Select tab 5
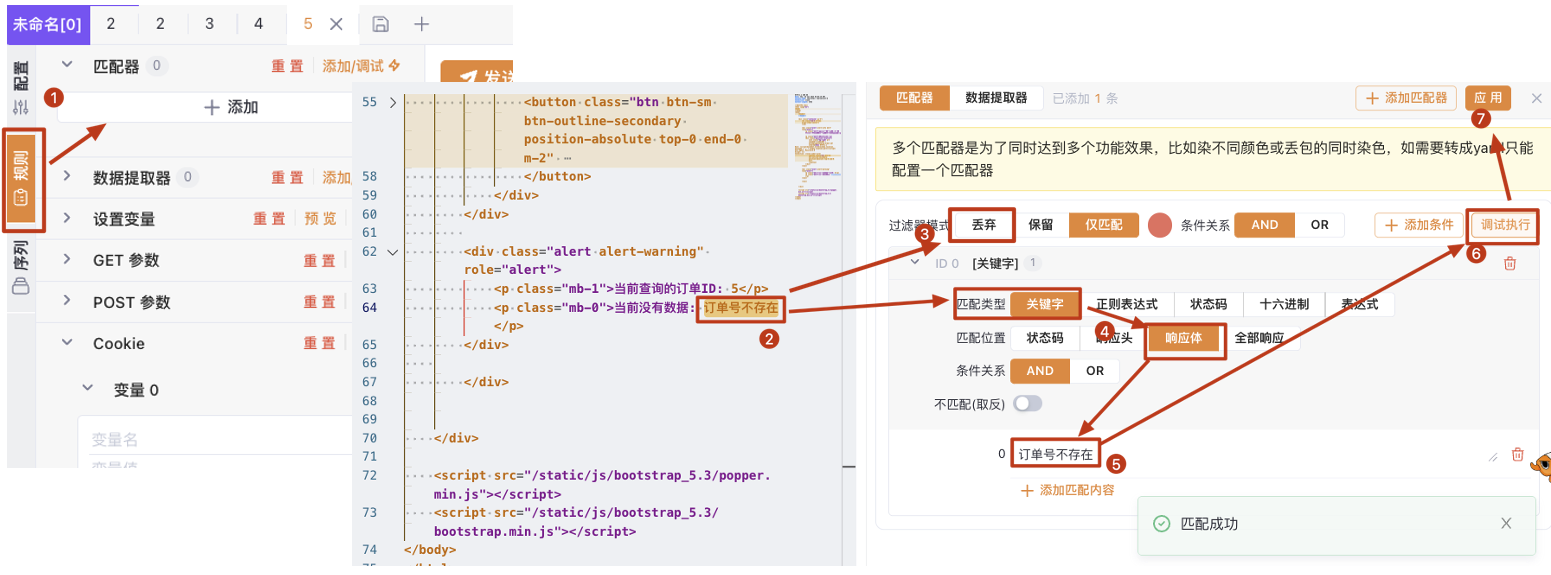 (308, 23)
